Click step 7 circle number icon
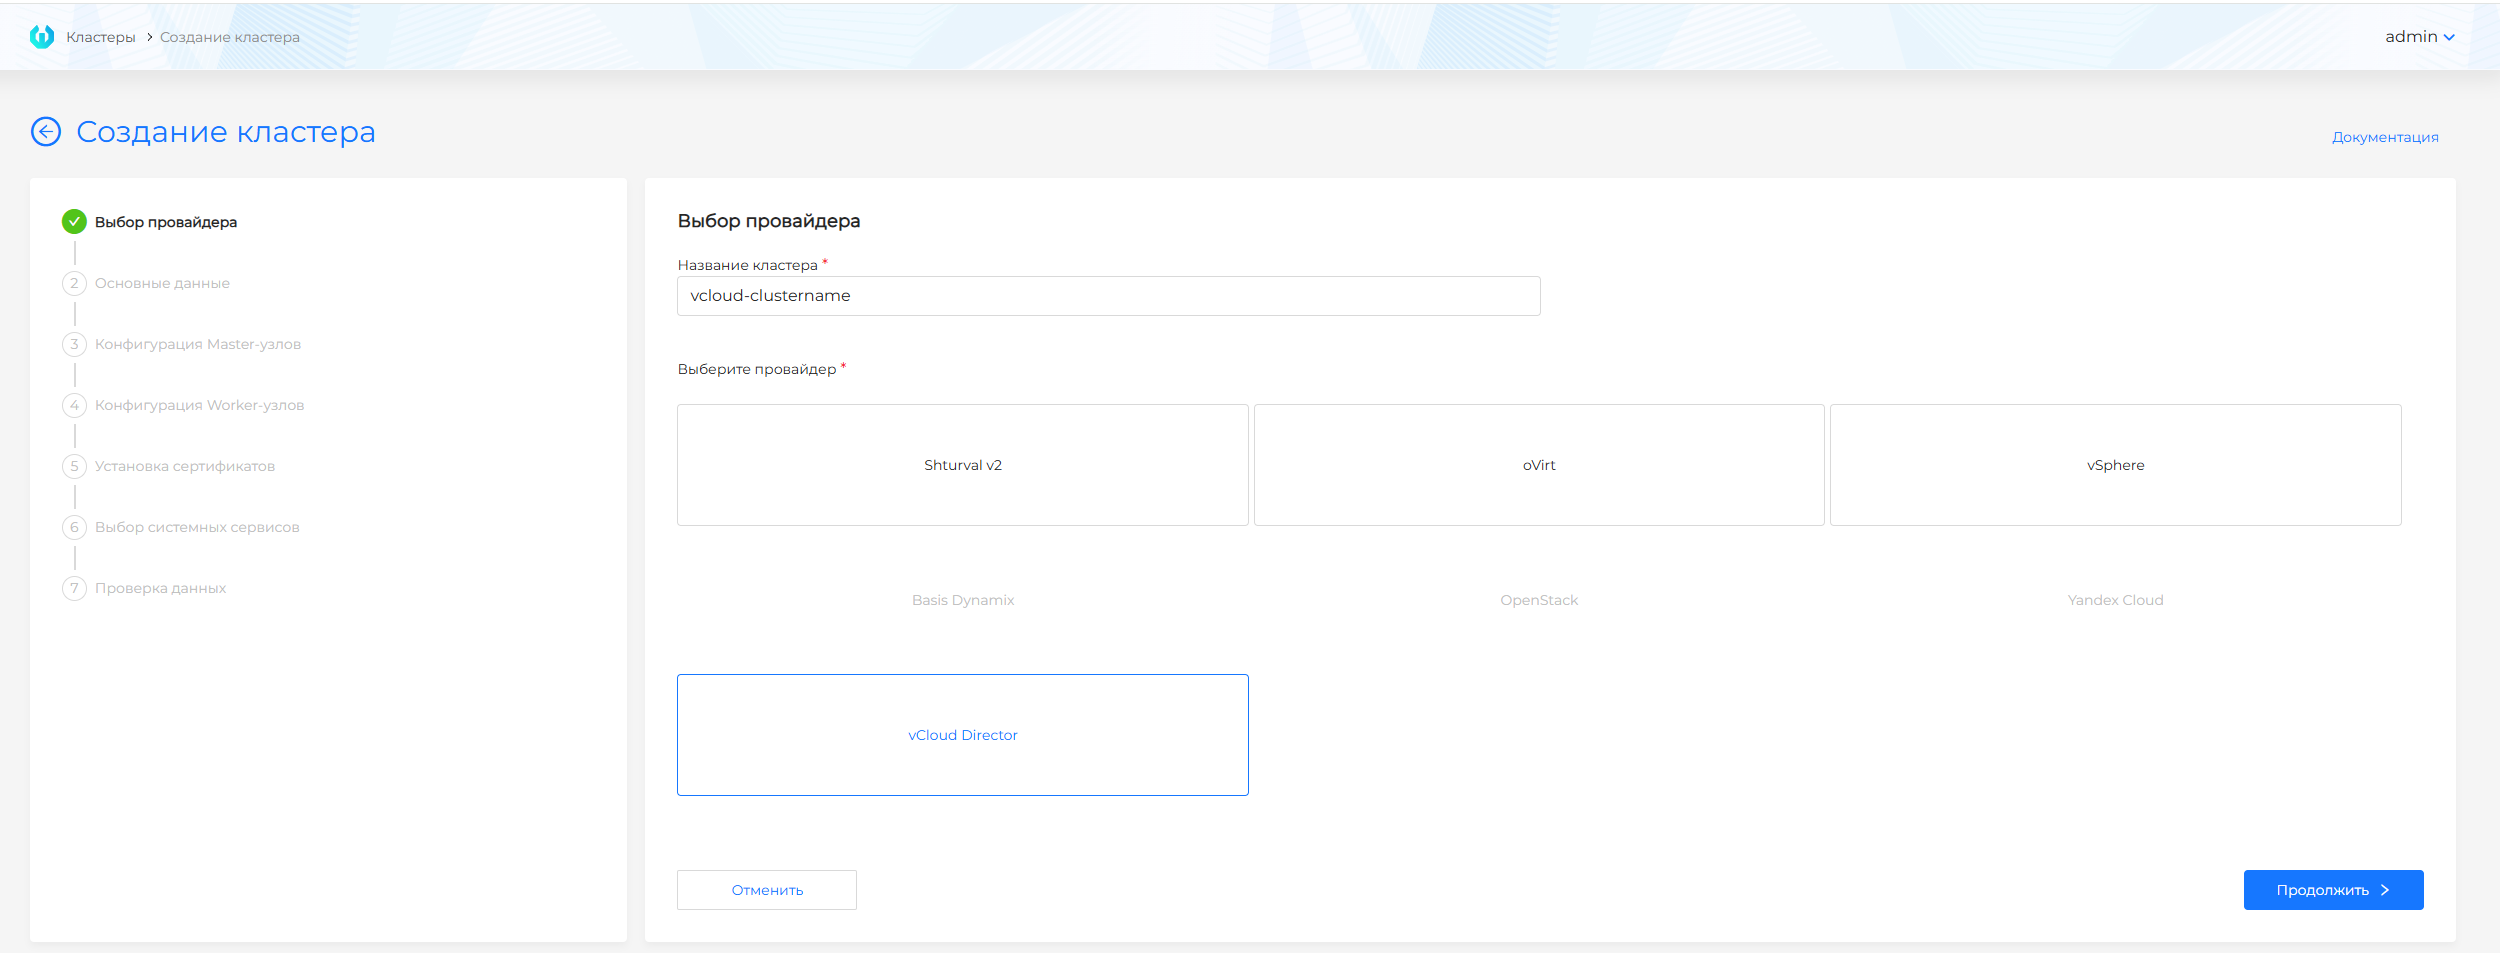Screen dimensions: 2500x953 pyautogui.click(x=74, y=588)
